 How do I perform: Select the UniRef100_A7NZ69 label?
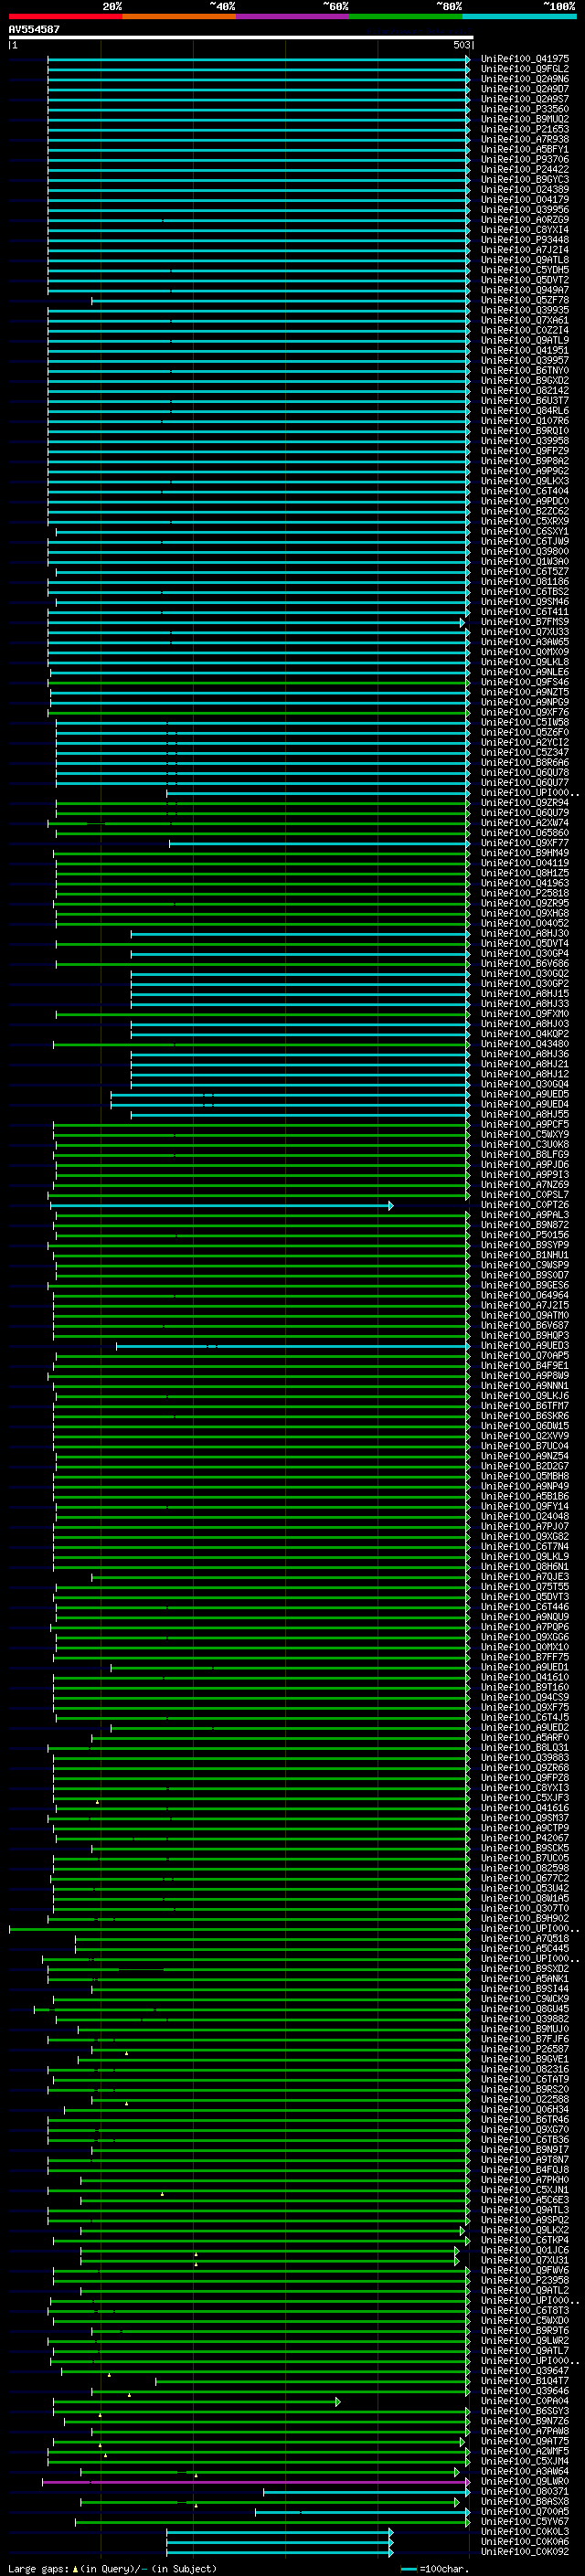(x=525, y=1184)
